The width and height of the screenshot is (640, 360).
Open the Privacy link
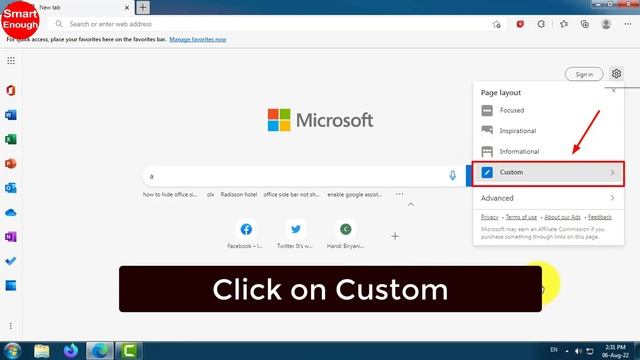coord(489,217)
